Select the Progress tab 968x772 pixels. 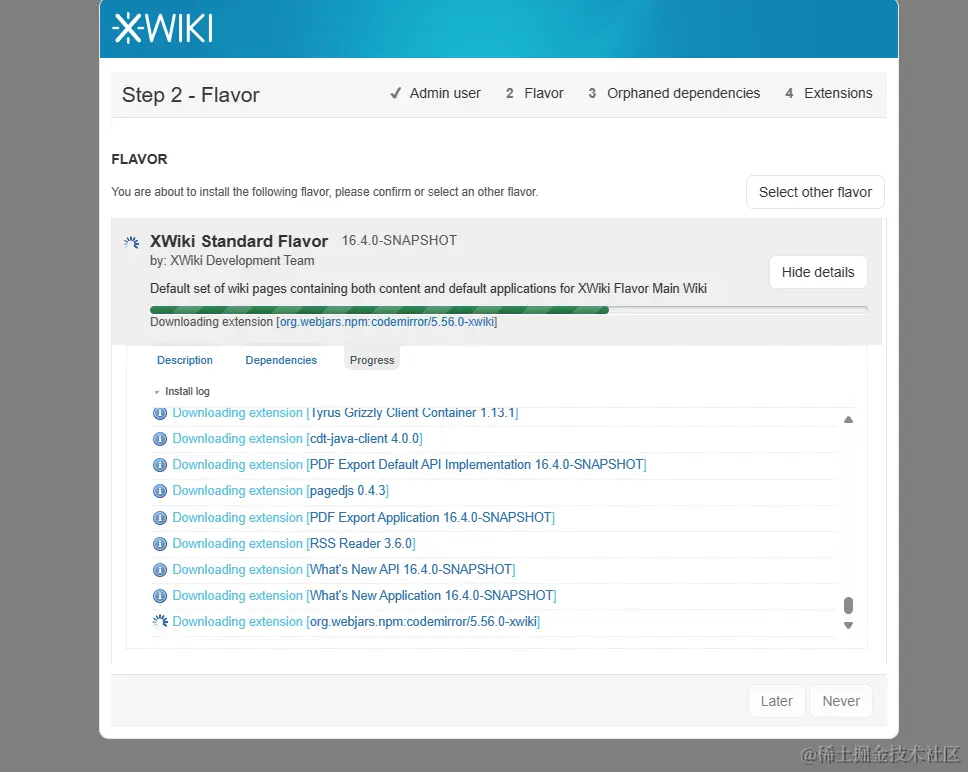372,360
